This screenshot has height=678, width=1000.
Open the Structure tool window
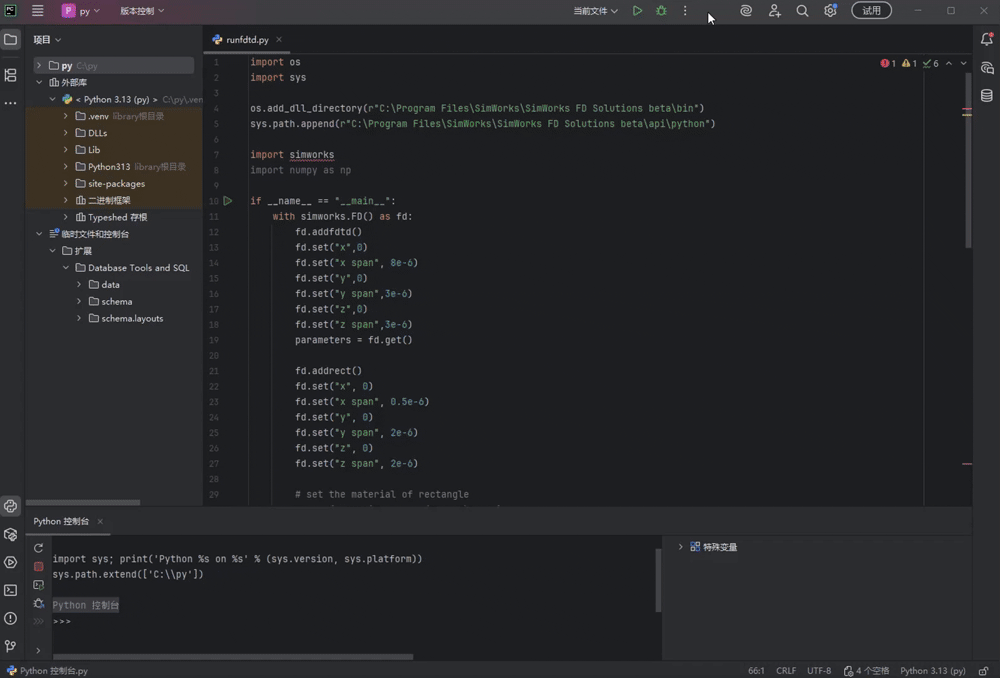(11, 75)
